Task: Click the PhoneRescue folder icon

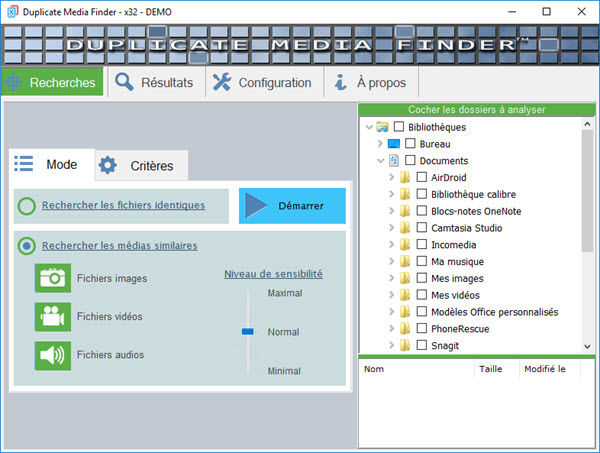Action: 405,328
